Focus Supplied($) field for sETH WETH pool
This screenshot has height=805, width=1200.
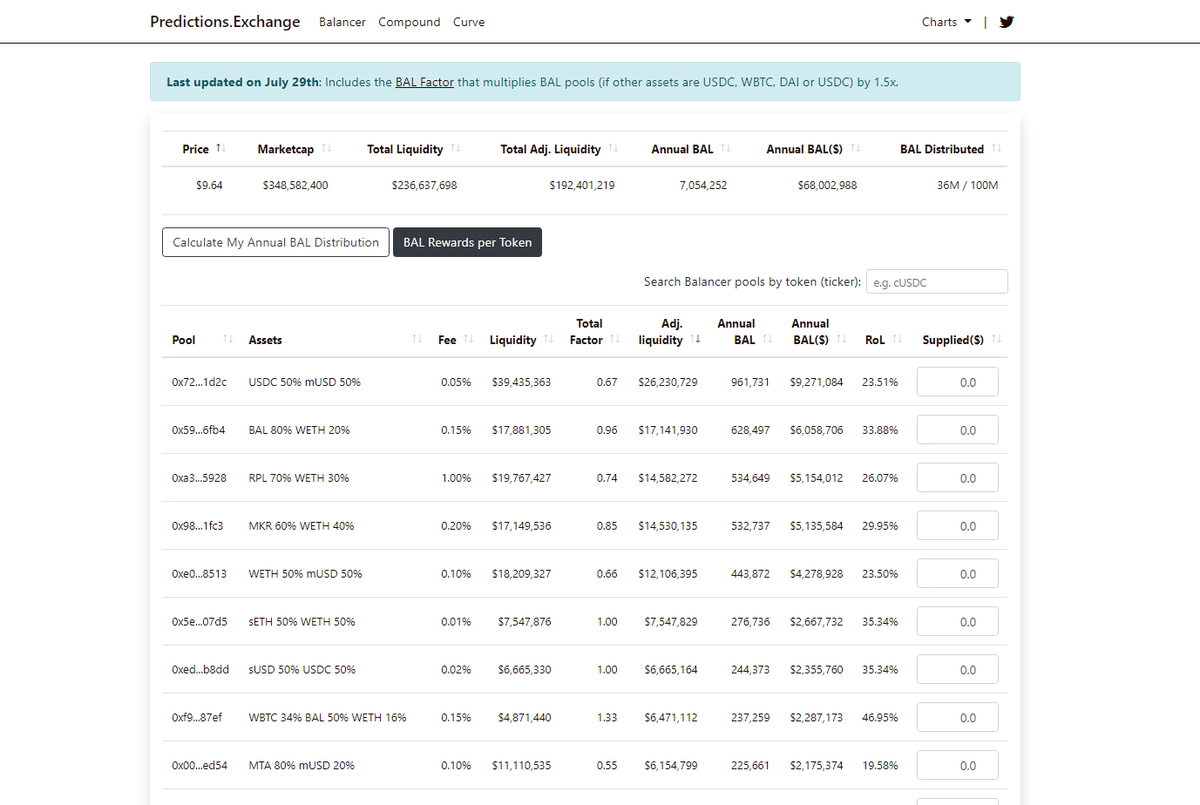coord(958,622)
